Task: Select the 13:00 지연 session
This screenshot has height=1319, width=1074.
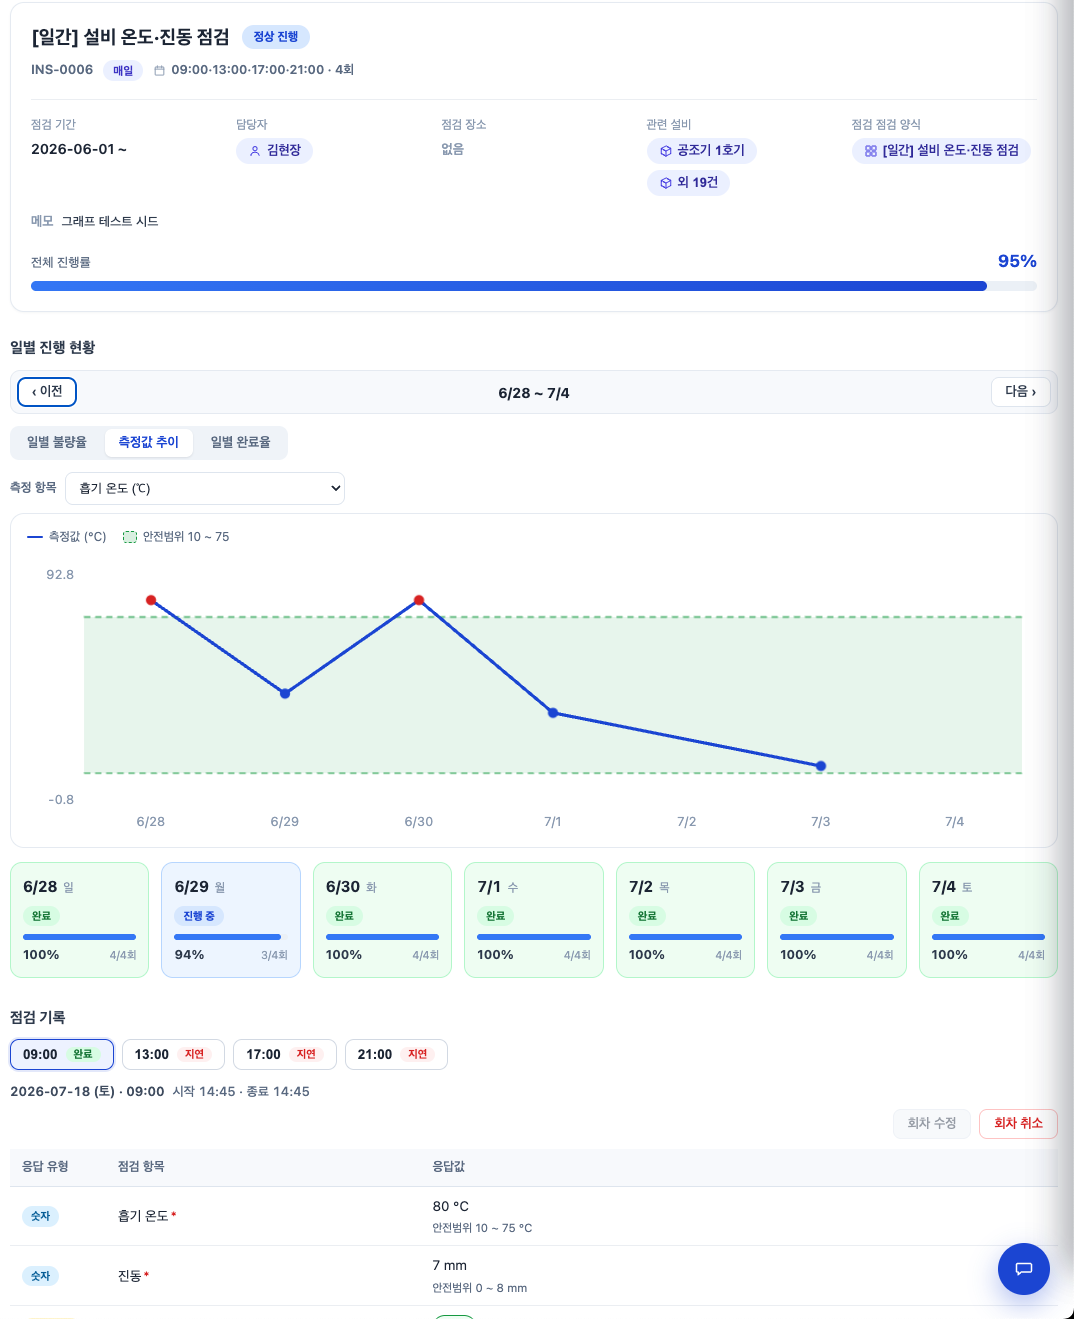Action: 173,1054
